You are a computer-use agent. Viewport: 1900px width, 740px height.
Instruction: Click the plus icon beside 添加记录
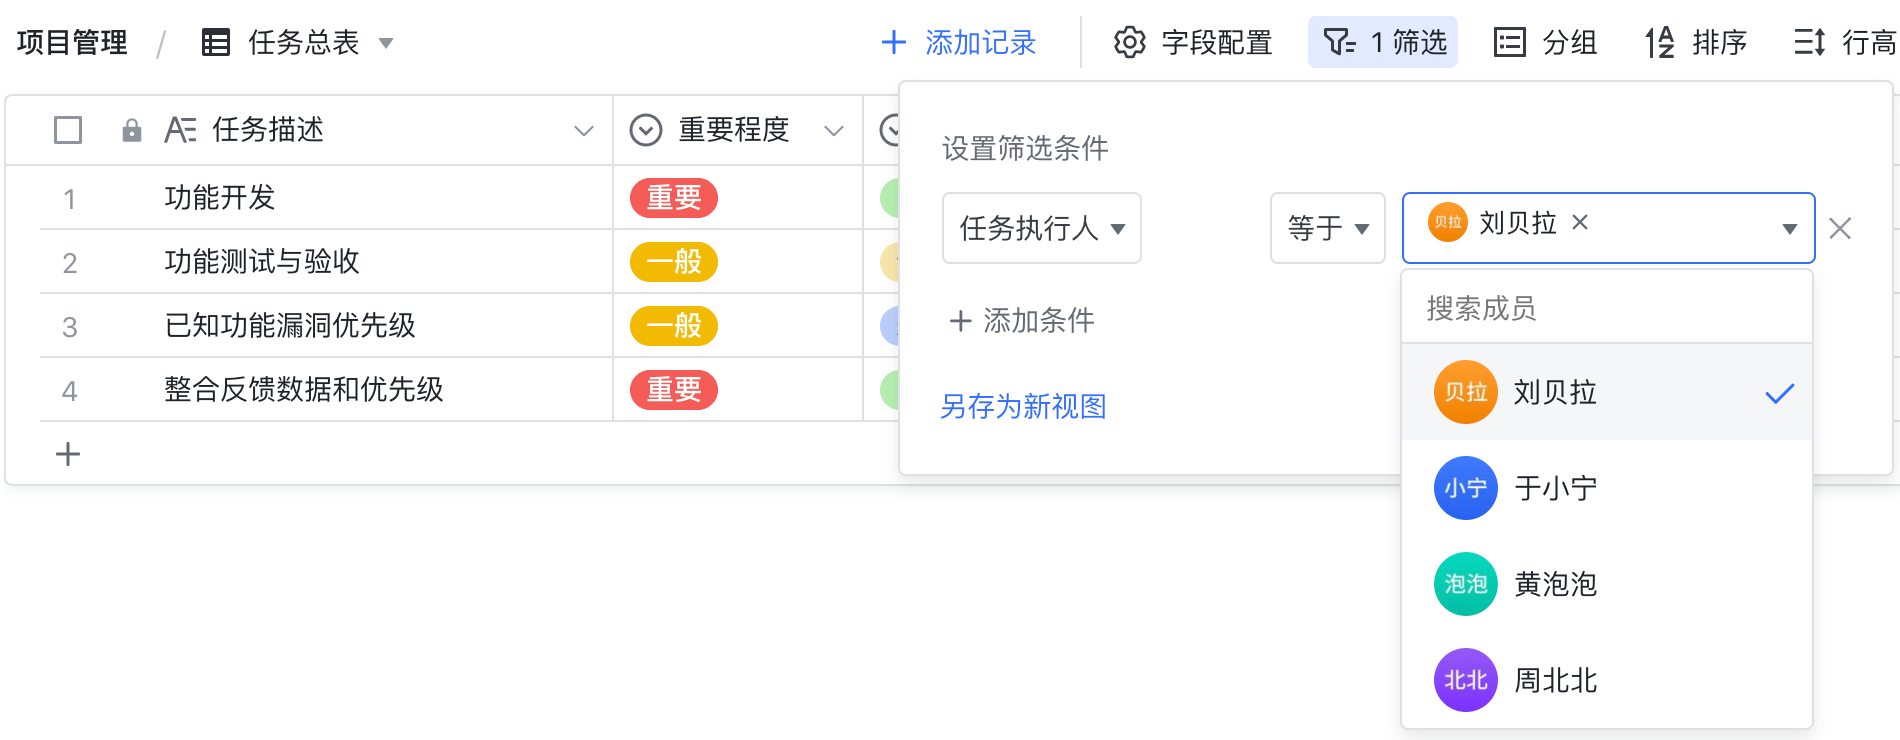click(x=893, y=42)
